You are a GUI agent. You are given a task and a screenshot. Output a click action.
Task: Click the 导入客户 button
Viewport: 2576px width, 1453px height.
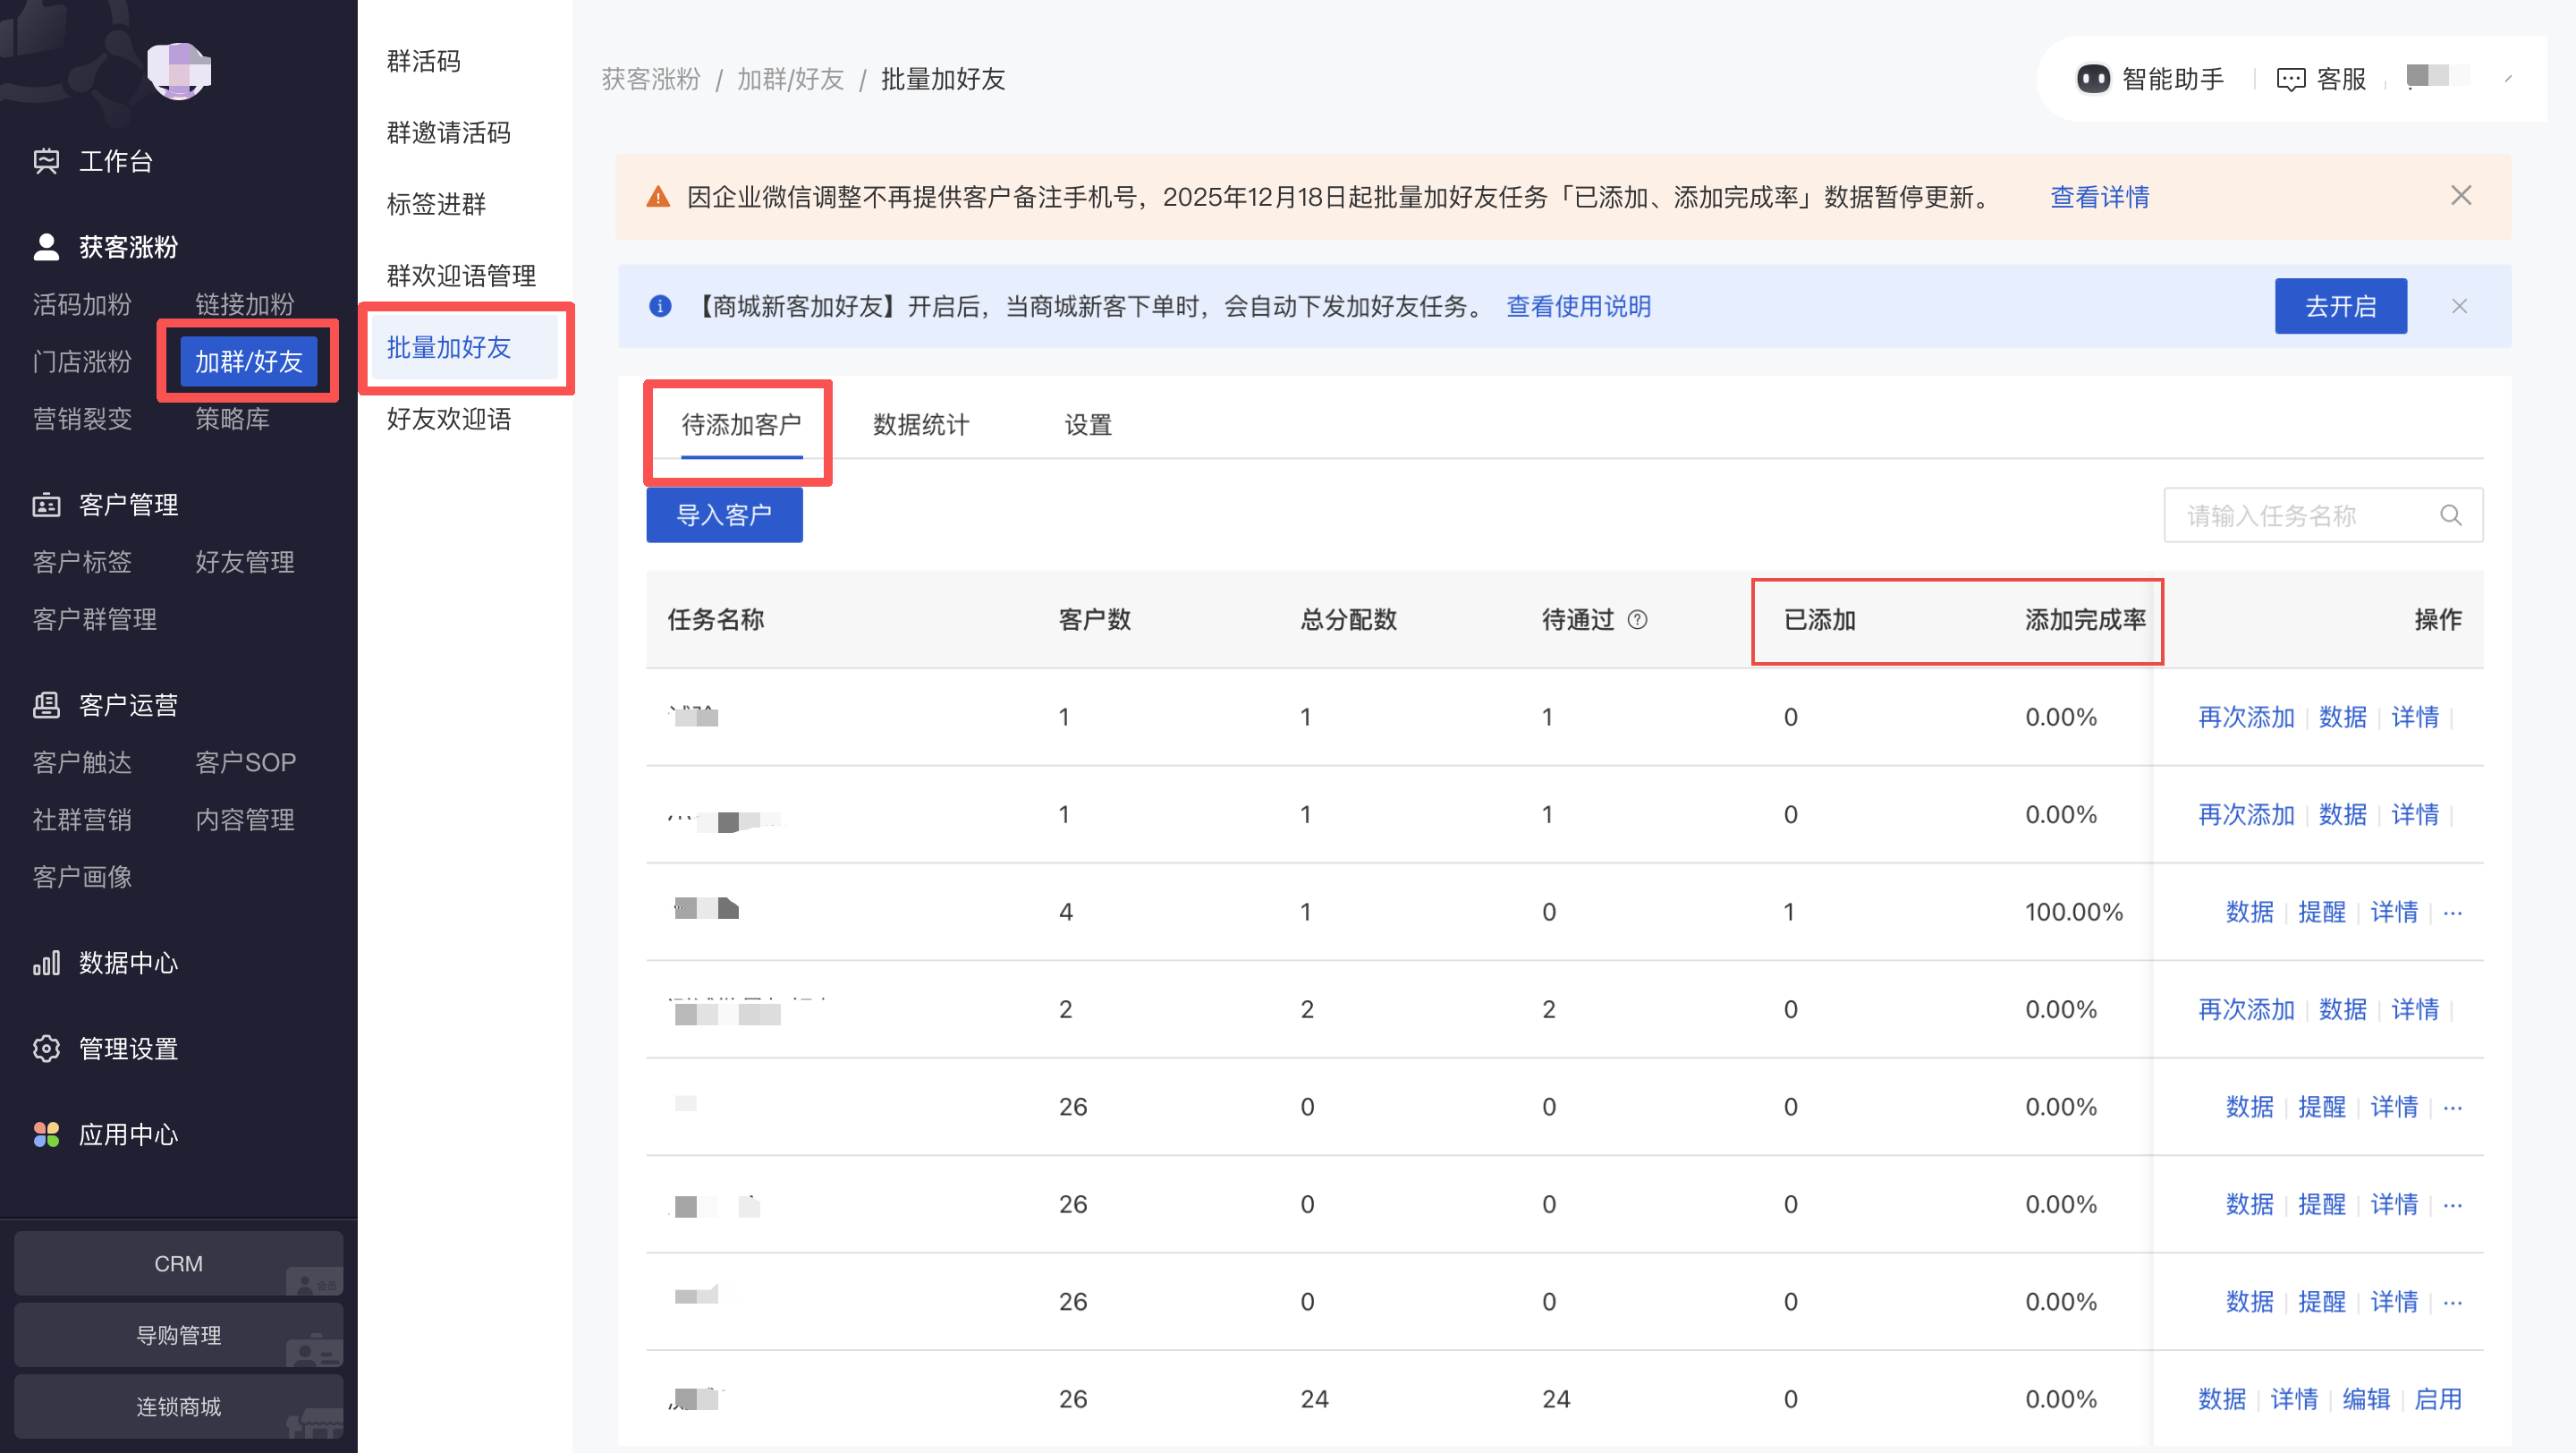click(x=724, y=515)
